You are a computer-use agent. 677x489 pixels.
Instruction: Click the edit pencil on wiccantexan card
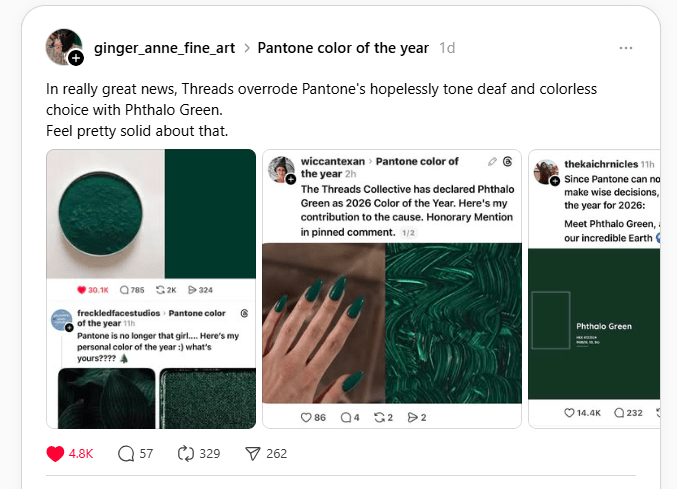pyautogui.click(x=491, y=161)
